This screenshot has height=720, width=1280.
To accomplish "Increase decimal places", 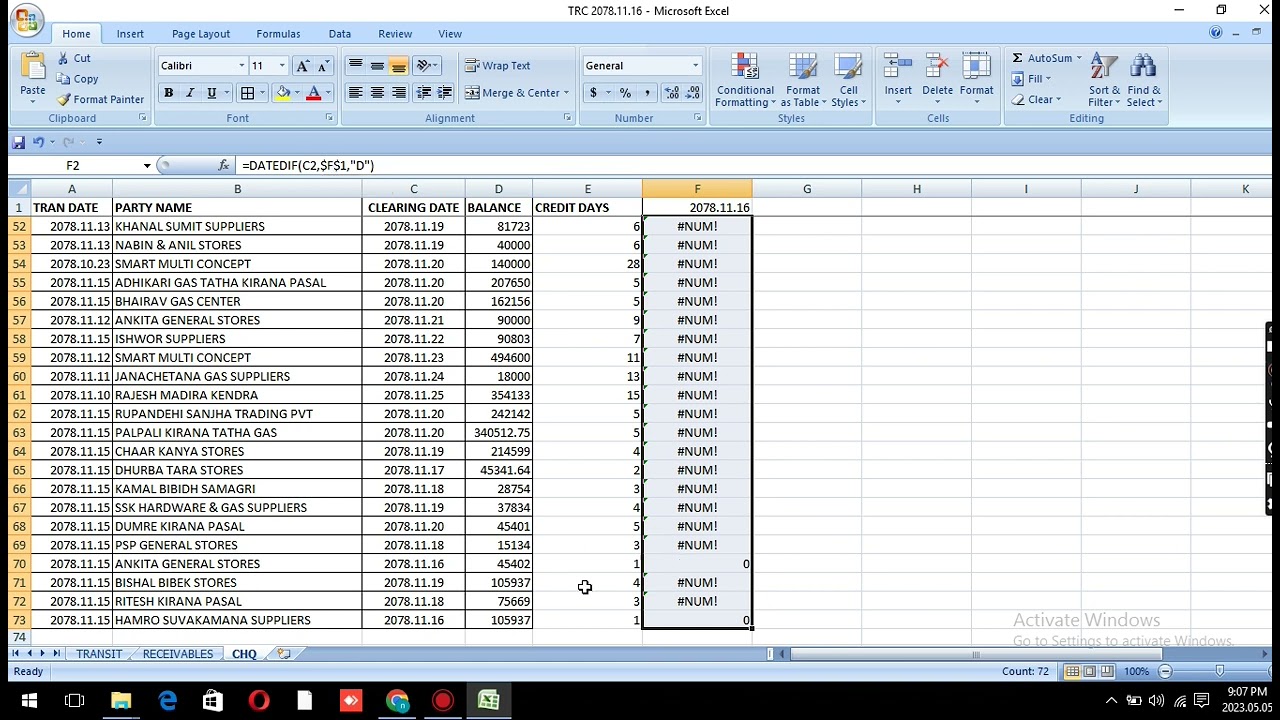I will (671, 93).
